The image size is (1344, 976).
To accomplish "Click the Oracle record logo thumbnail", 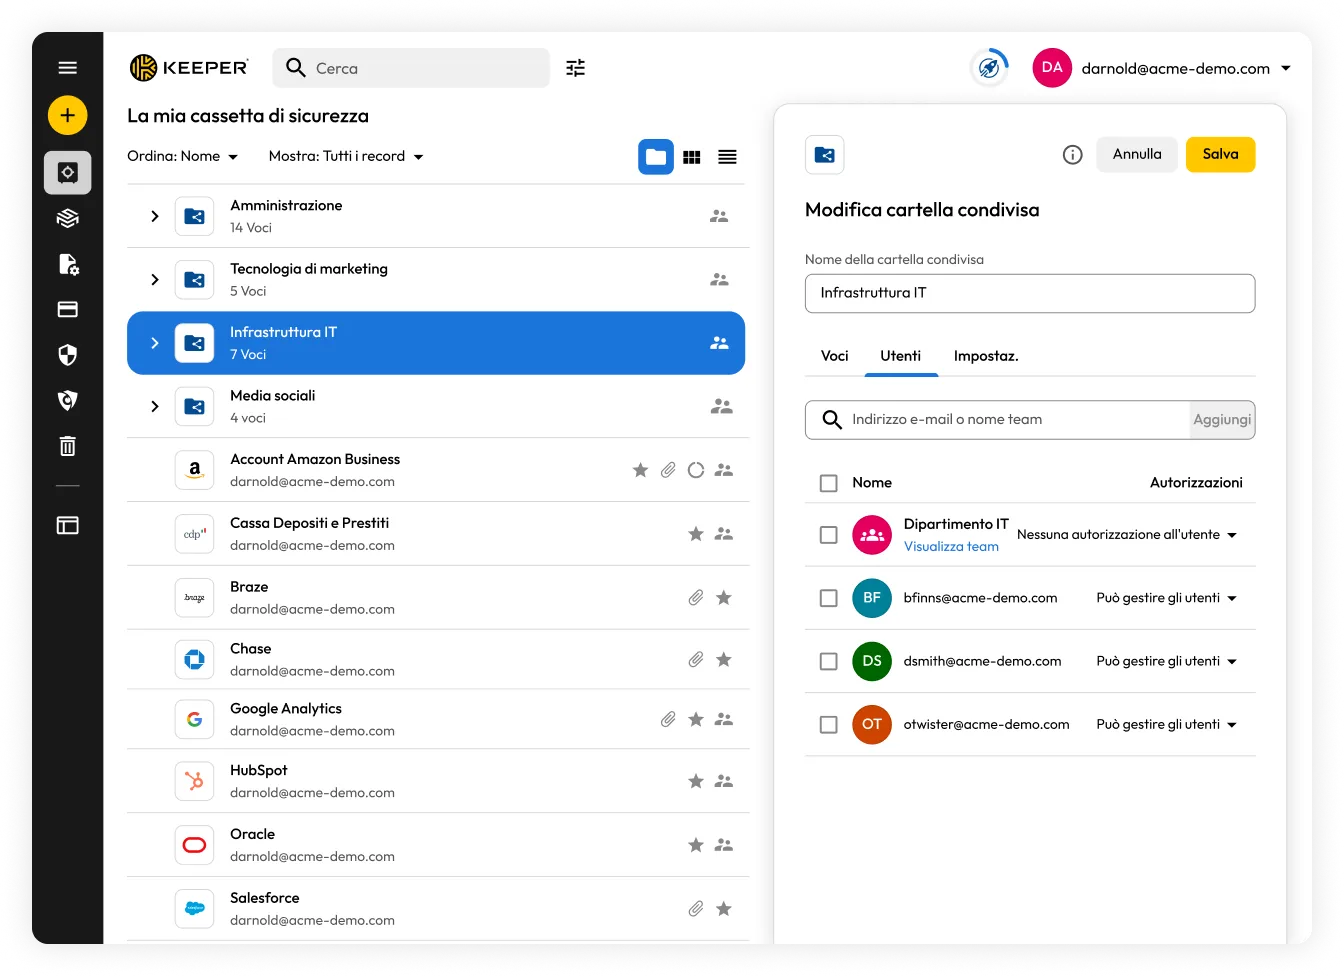I will pos(195,845).
